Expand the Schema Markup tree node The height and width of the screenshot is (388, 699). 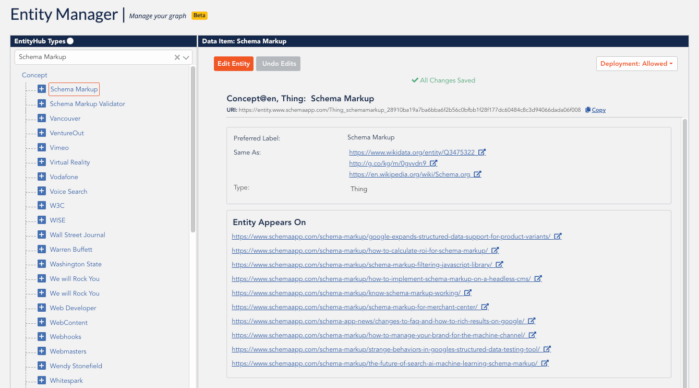41,89
